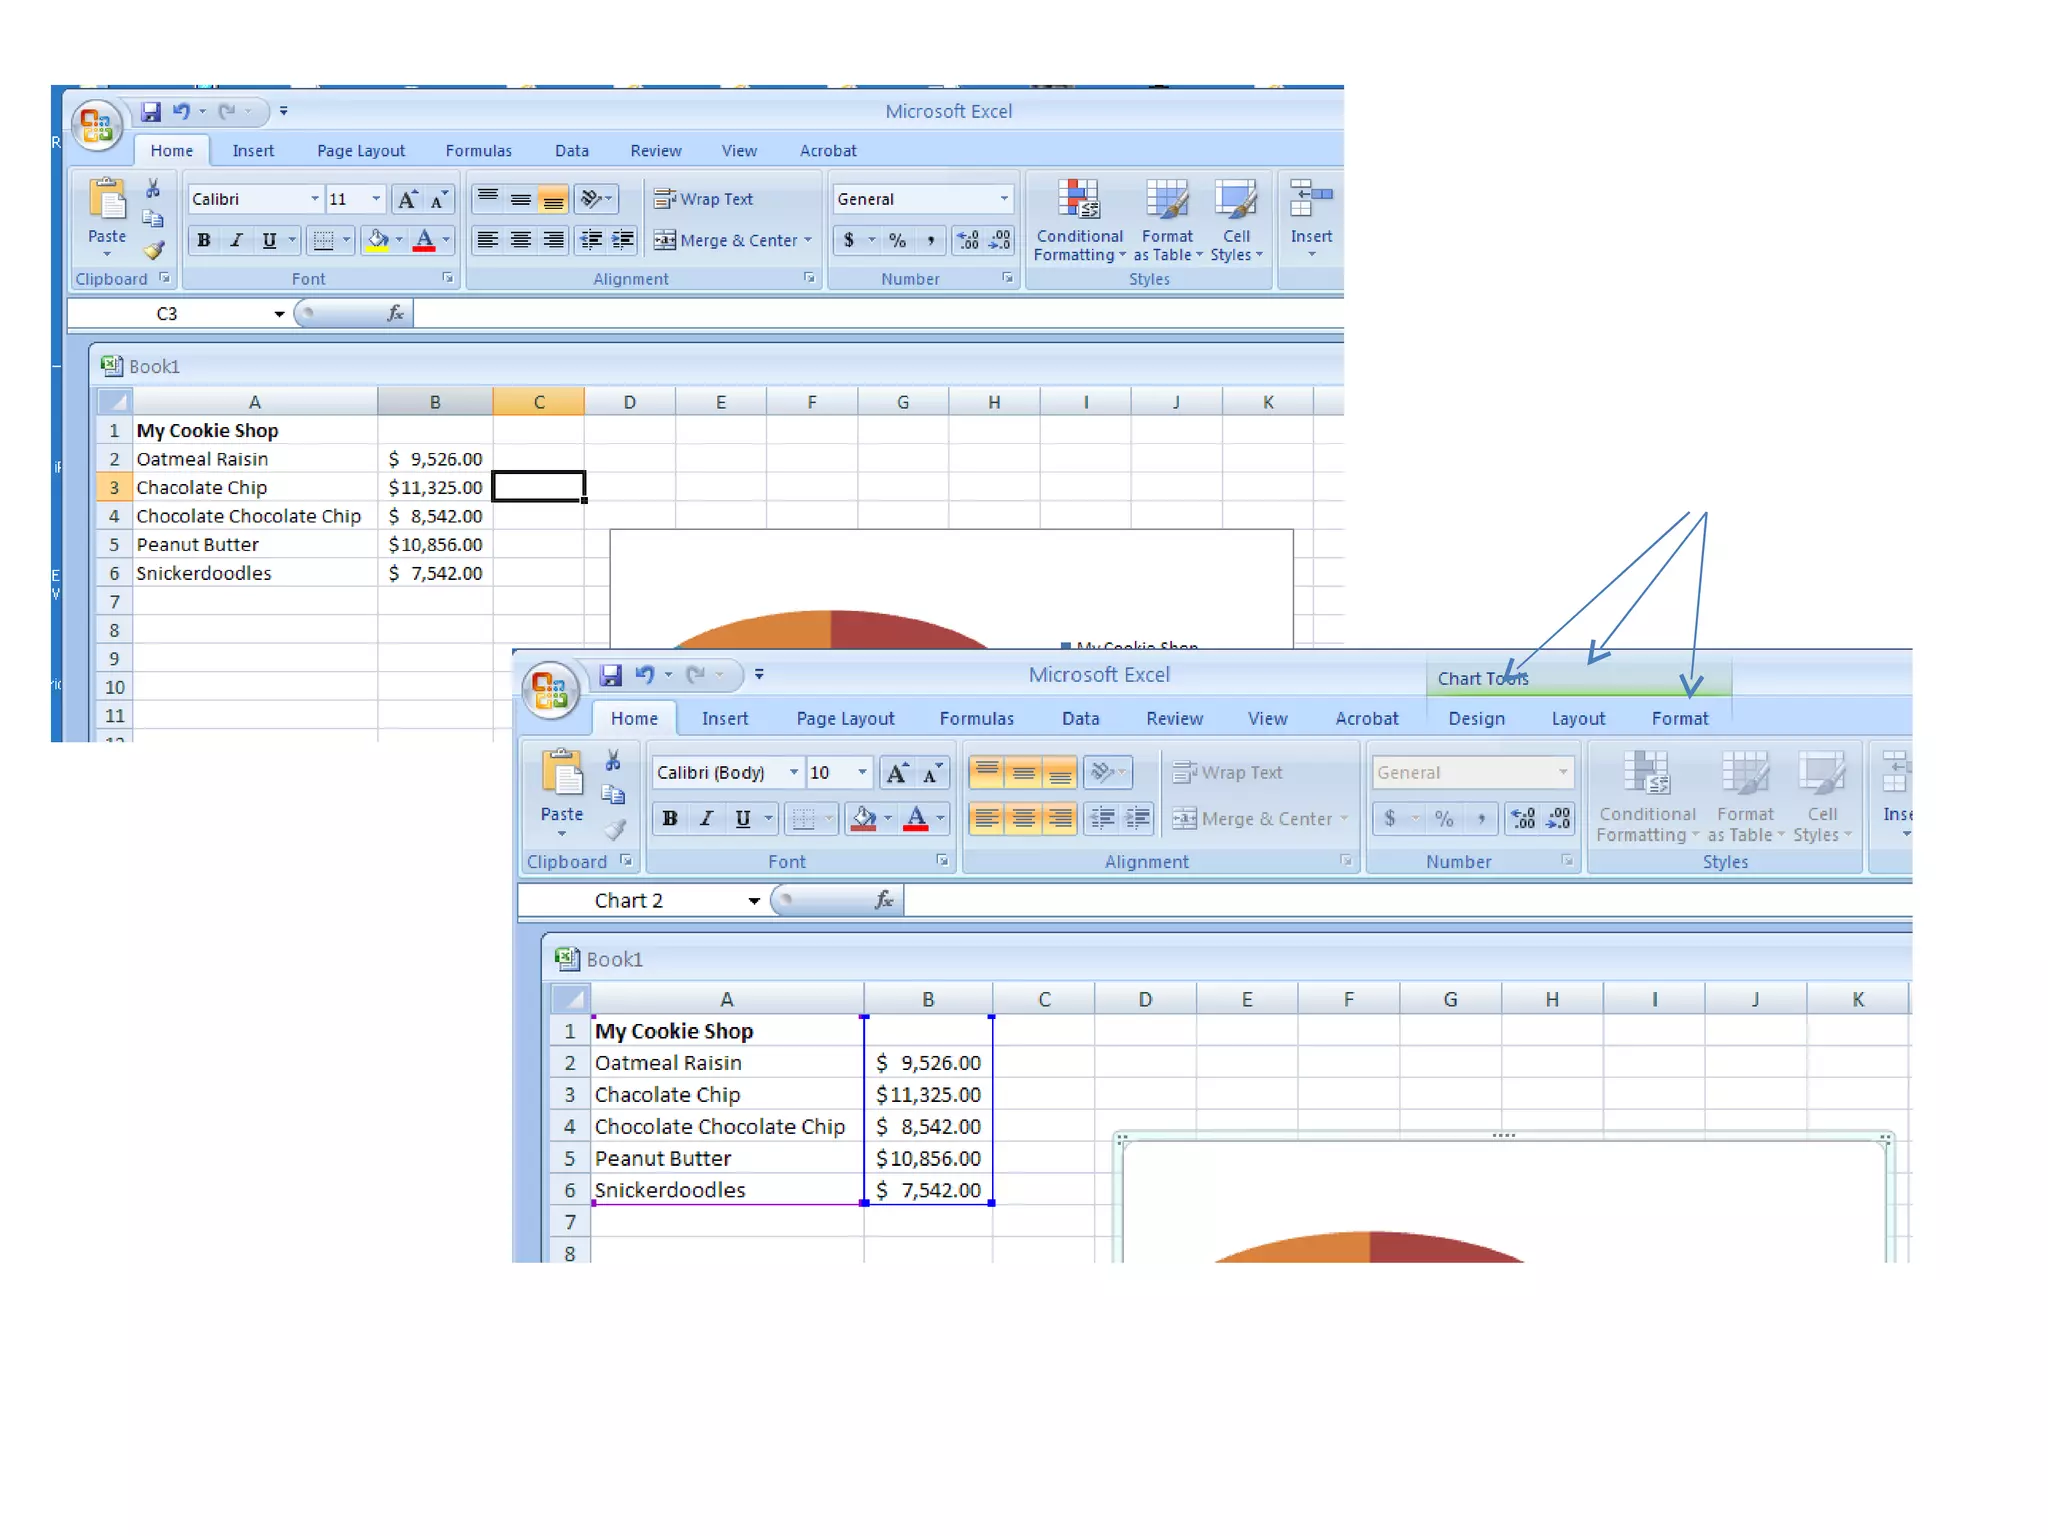
Task: Open General number format dropdown in top ribbon
Action: click(x=1004, y=199)
